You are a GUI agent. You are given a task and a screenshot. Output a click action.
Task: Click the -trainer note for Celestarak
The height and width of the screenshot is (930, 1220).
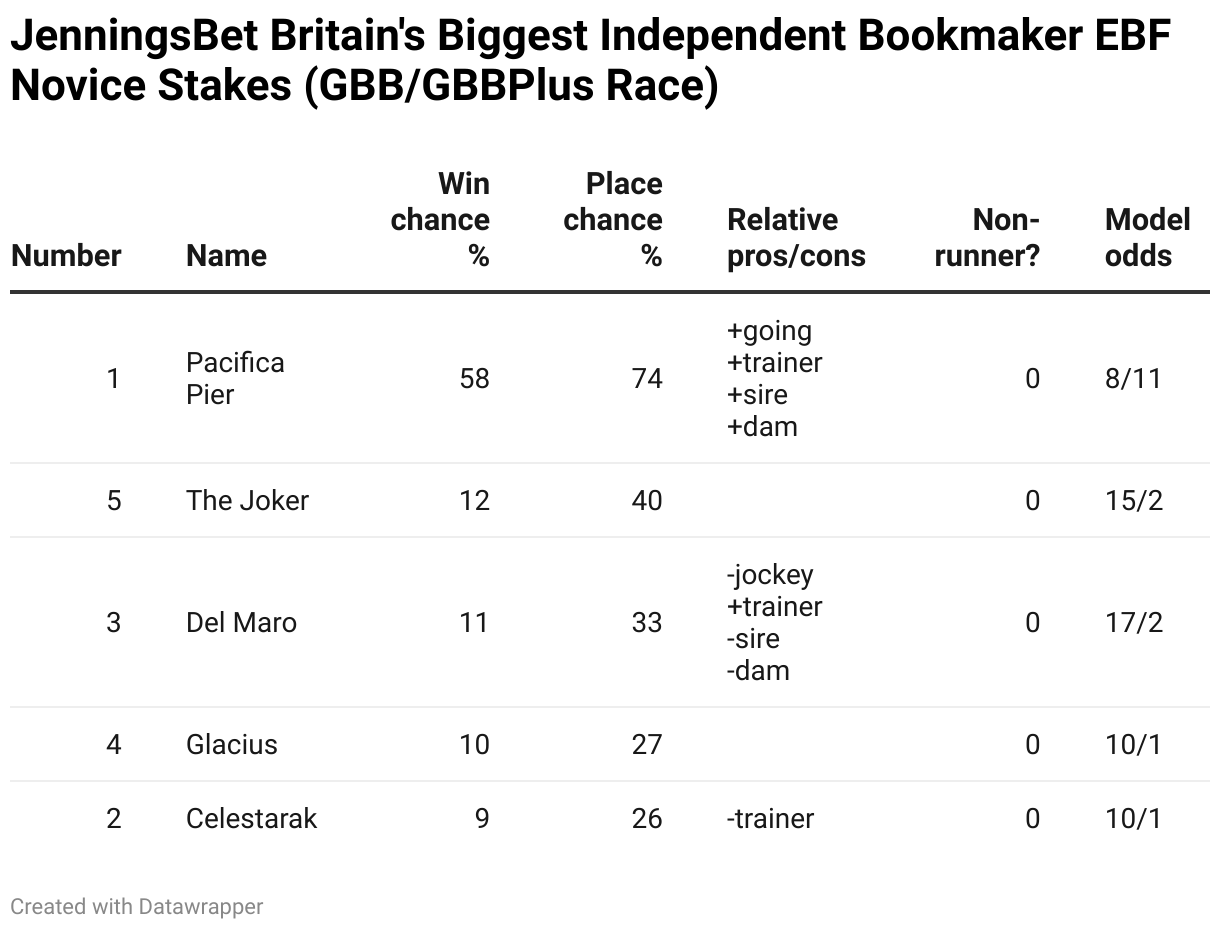(770, 818)
